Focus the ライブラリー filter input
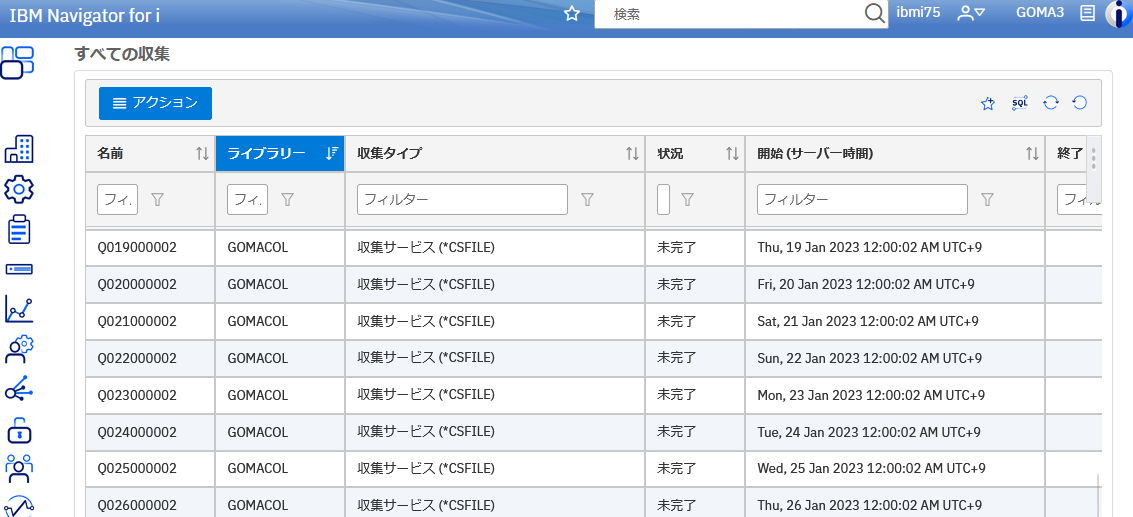Viewport: 1133px width, 517px height. click(247, 200)
